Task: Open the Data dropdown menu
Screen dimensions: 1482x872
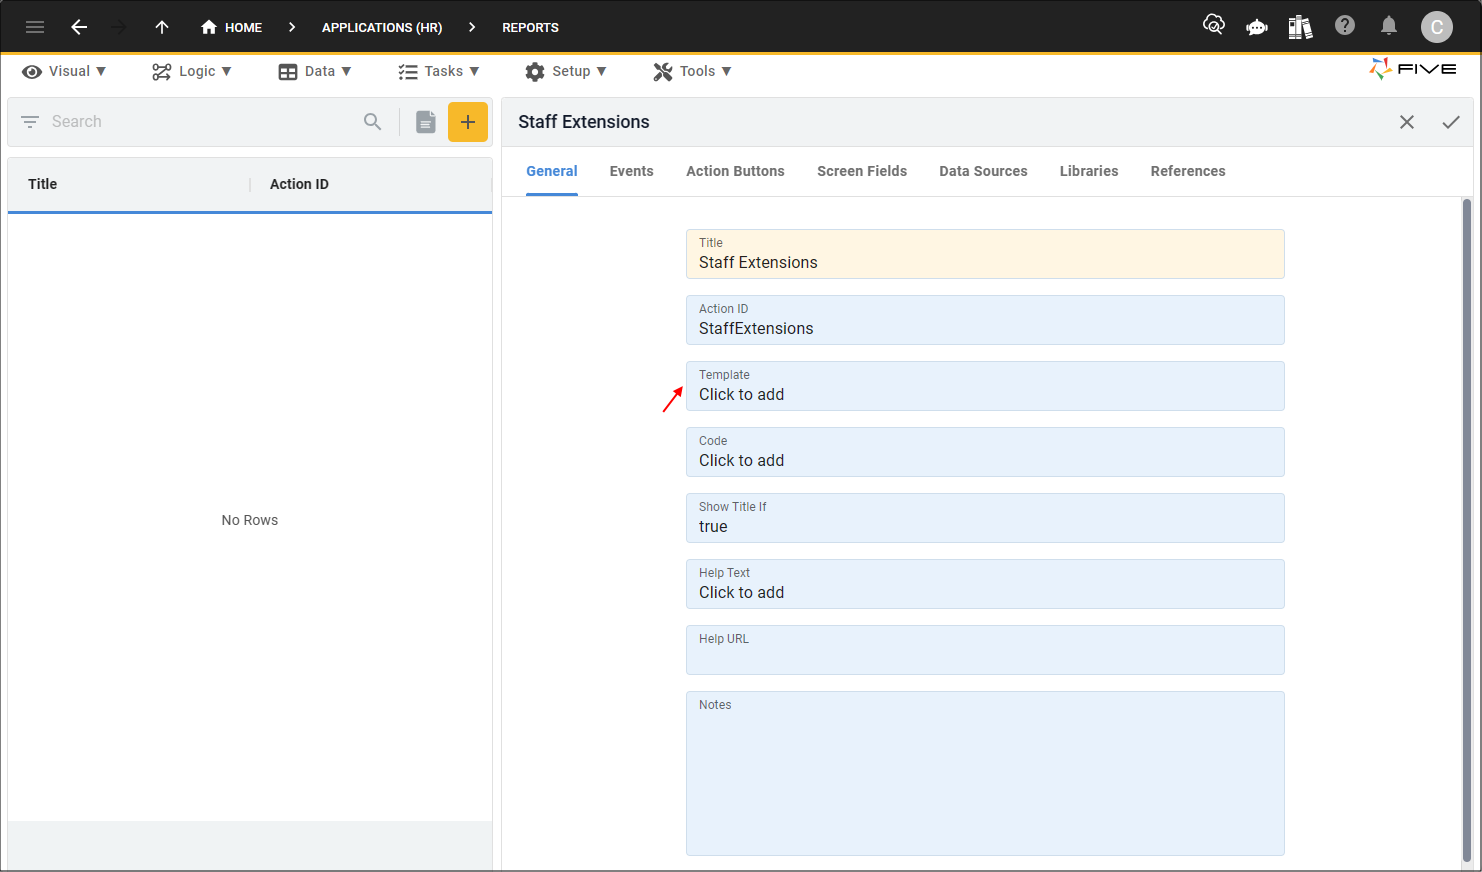Action: (x=315, y=71)
